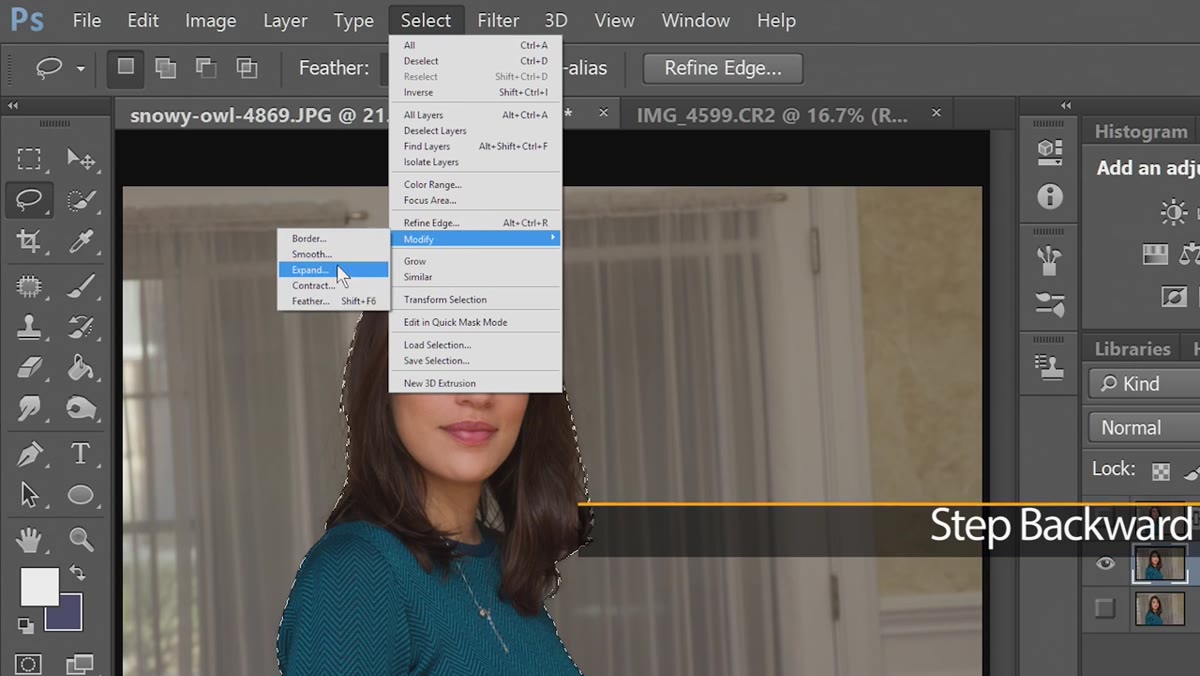Expand the collapsed panel dock arrows

pos(1066,105)
